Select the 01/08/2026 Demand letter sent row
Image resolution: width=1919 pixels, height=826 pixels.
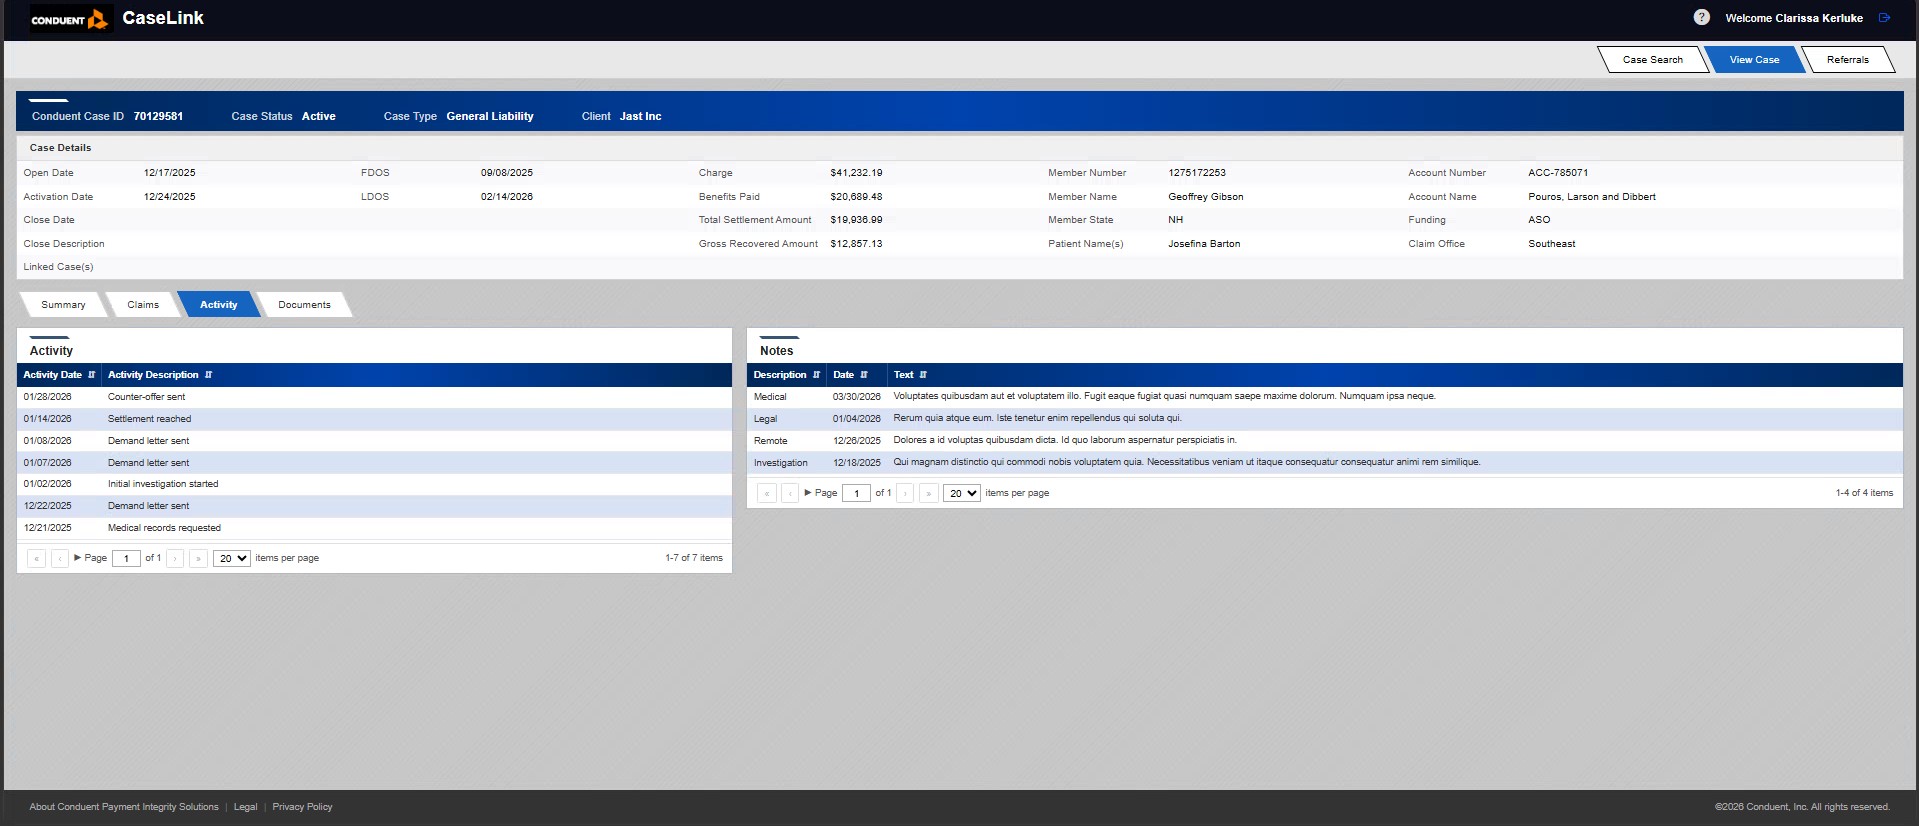375,441
